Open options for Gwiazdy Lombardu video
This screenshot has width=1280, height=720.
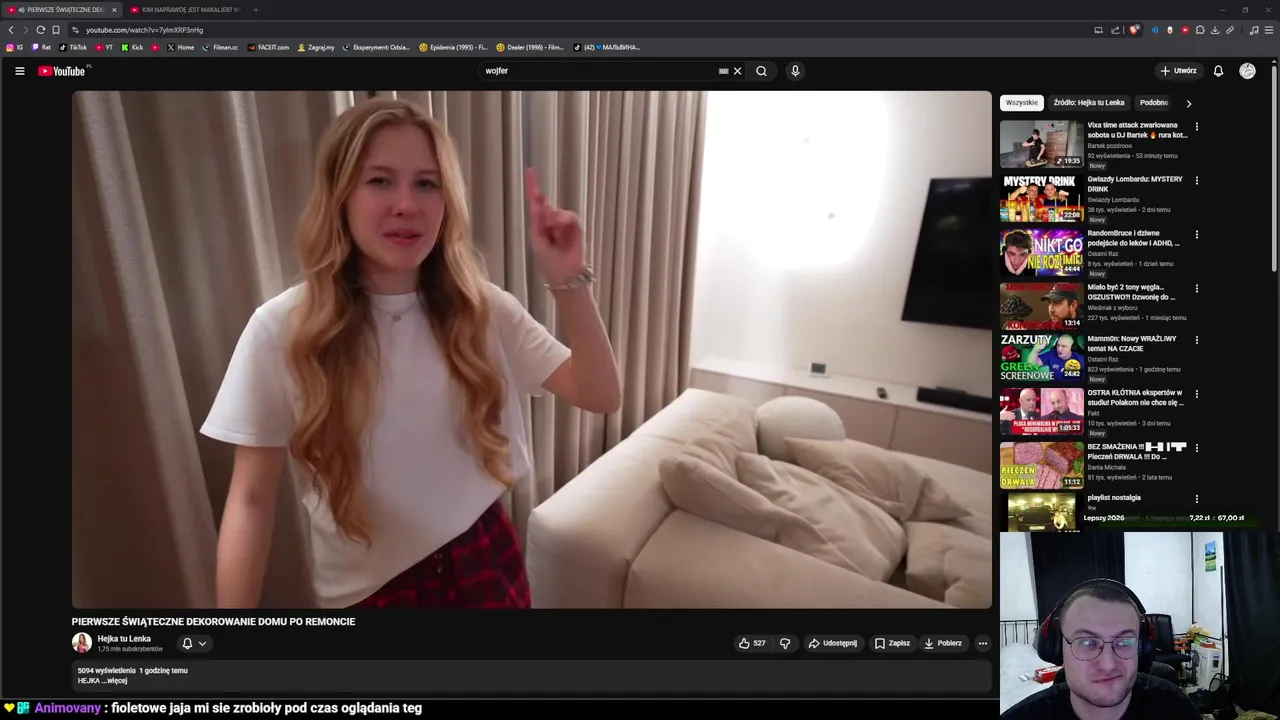1196,181
